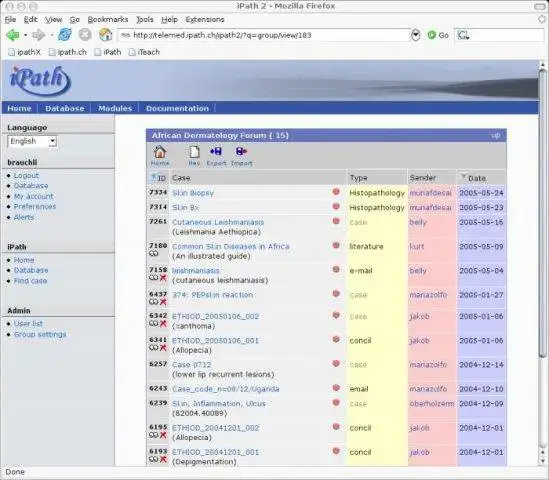Image resolution: width=549 pixels, height=480 pixels.
Task: Open ETHIOD_20050106_002 case link
Action: (215, 316)
